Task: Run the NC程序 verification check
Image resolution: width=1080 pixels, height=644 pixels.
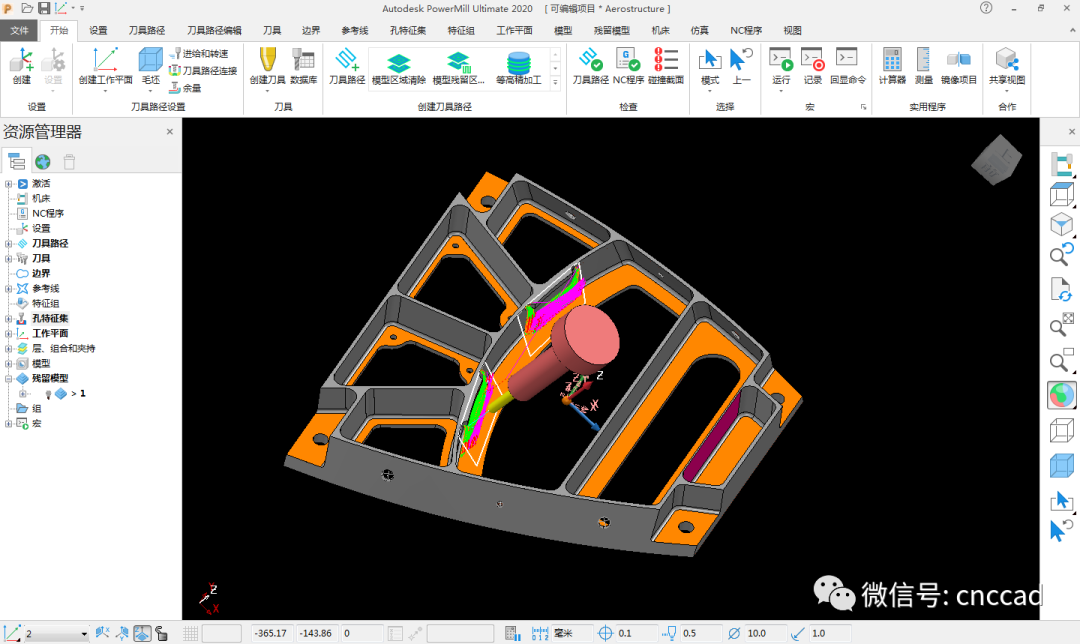Action: pyautogui.click(x=628, y=66)
